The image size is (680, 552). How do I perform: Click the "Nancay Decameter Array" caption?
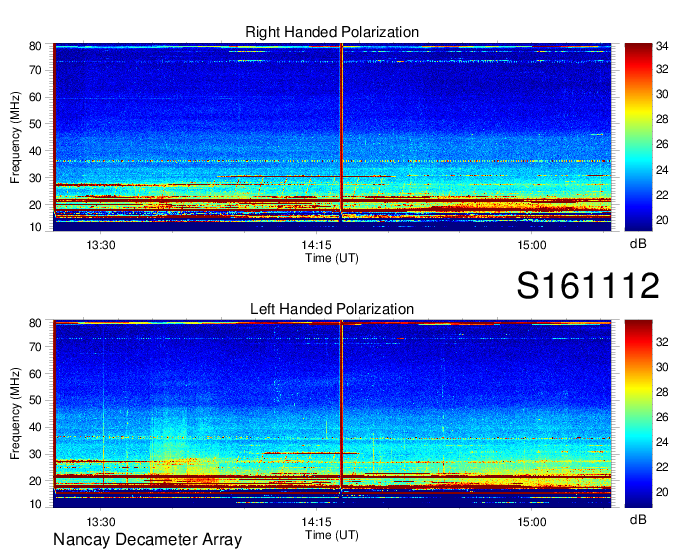click(x=147, y=540)
